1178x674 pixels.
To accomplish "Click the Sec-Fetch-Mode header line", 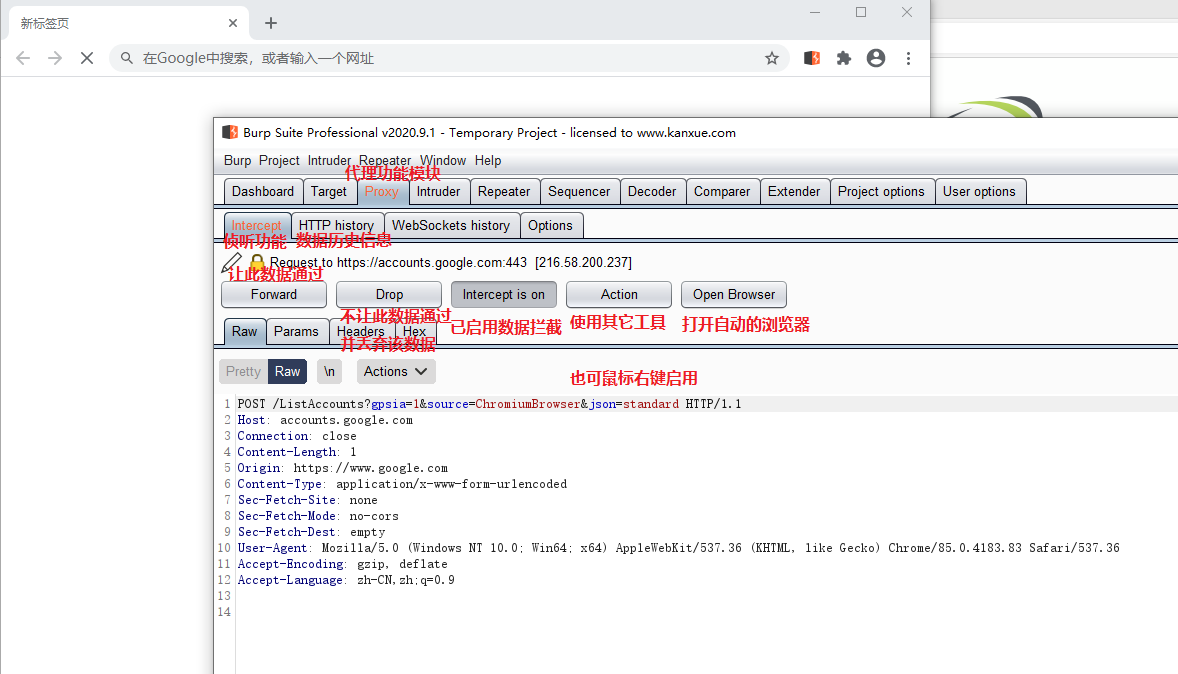I will click(318, 516).
